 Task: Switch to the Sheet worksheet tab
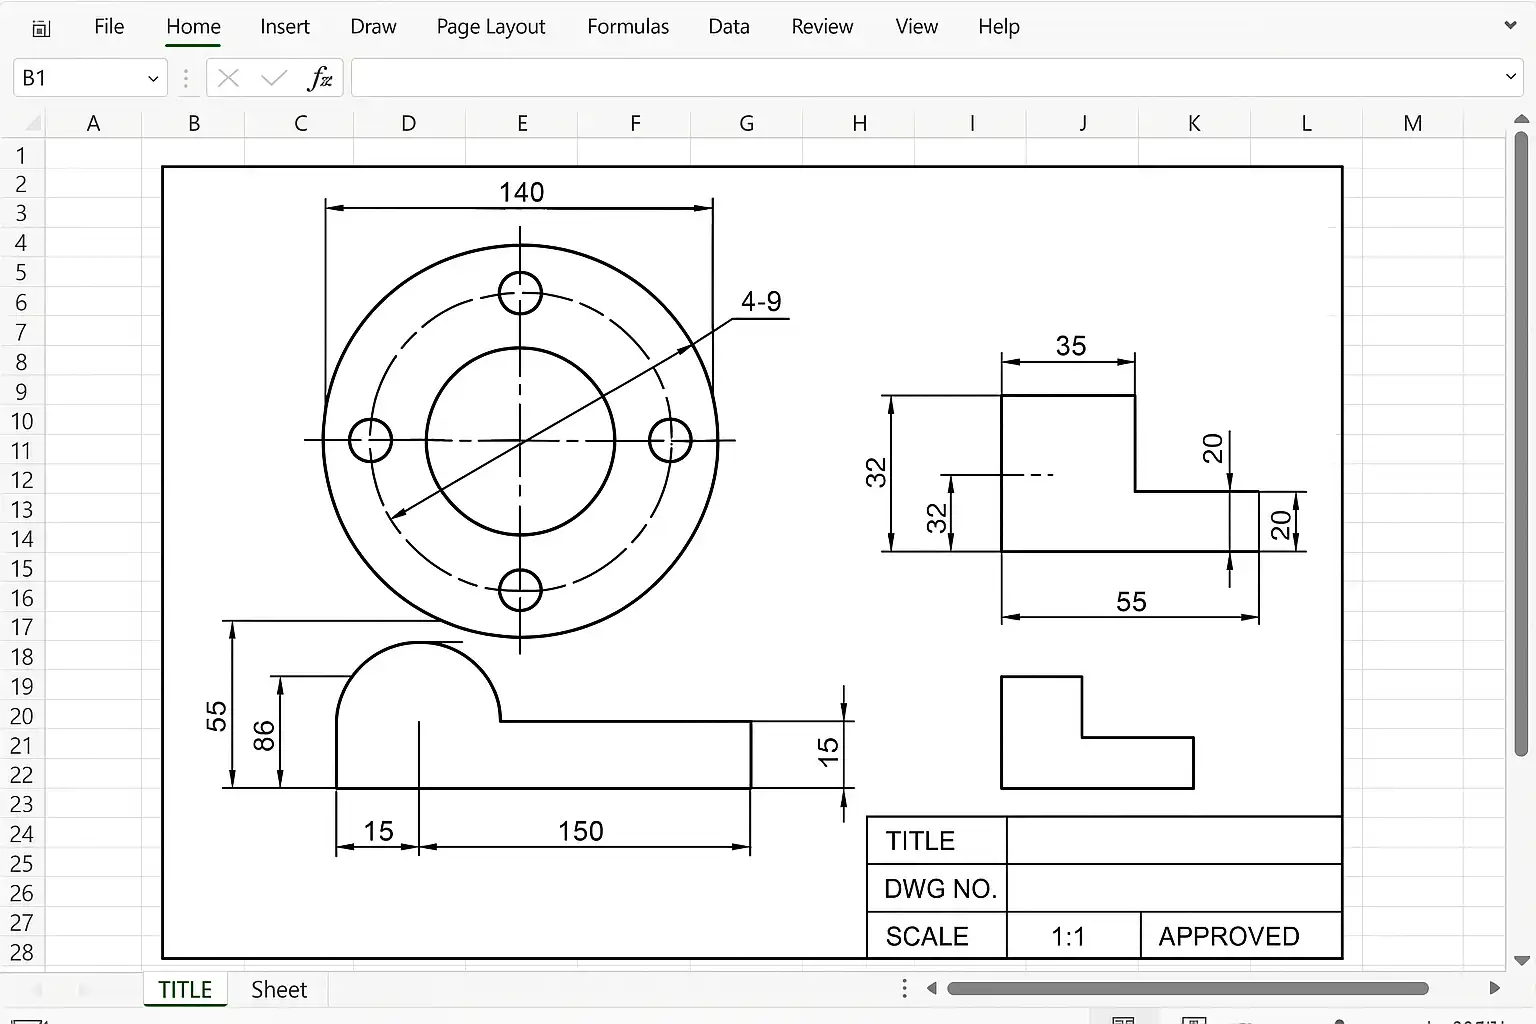[x=279, y=989]
